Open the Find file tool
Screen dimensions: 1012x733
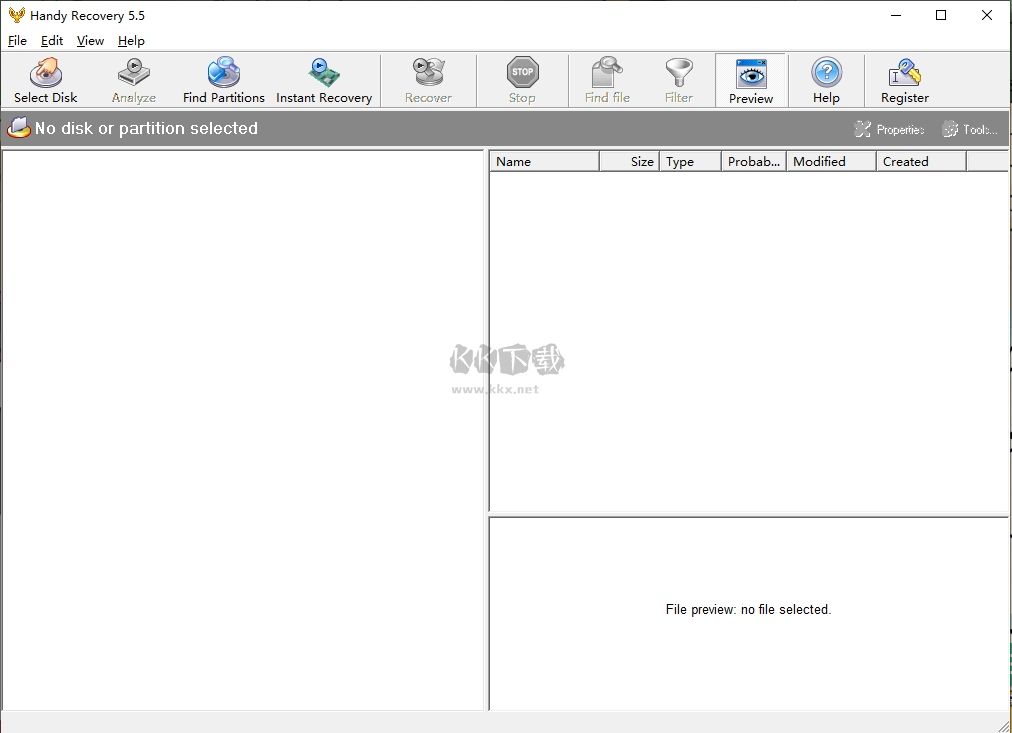tap(607, 81)
